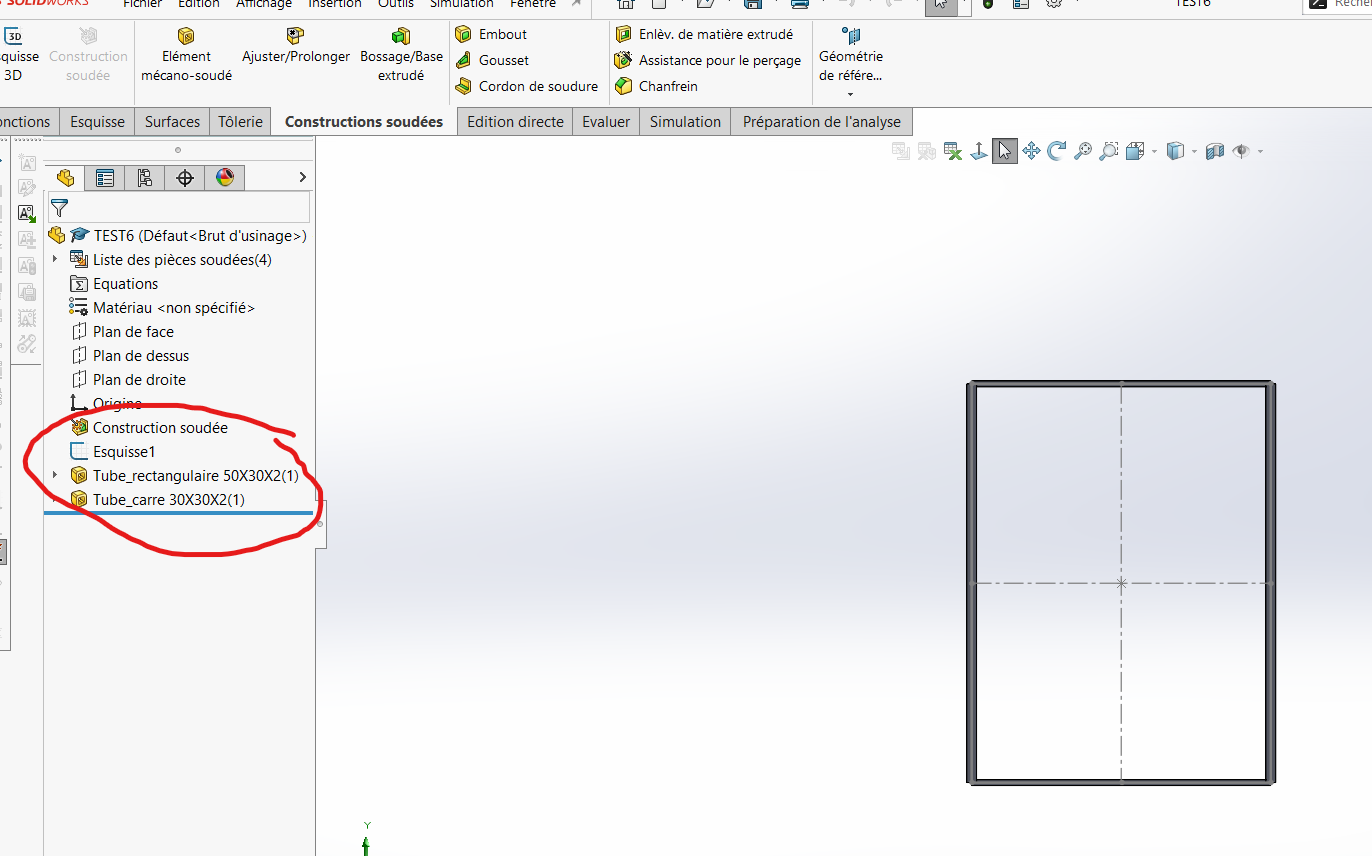1372x856 pixels.
Task: Click the pan view arrows icon
Action: (1031, 151)
